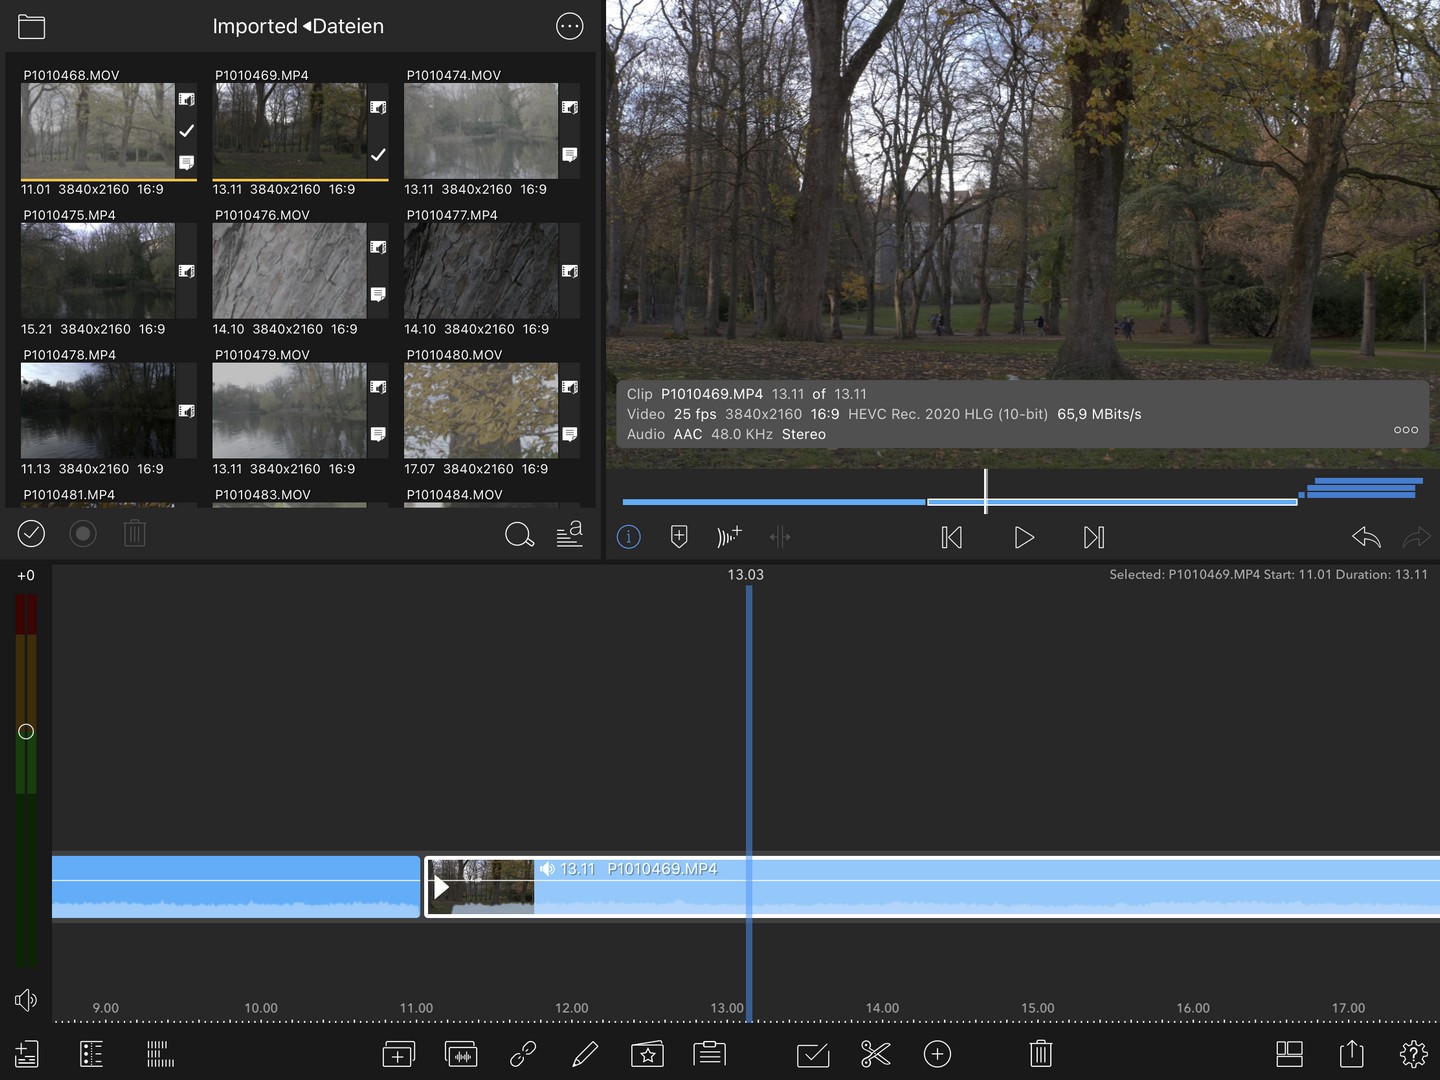Tap the scissors split icon
The height and width of the screenshot is (1080, 1440).
pyautogui.click(x=875, y=1054)
